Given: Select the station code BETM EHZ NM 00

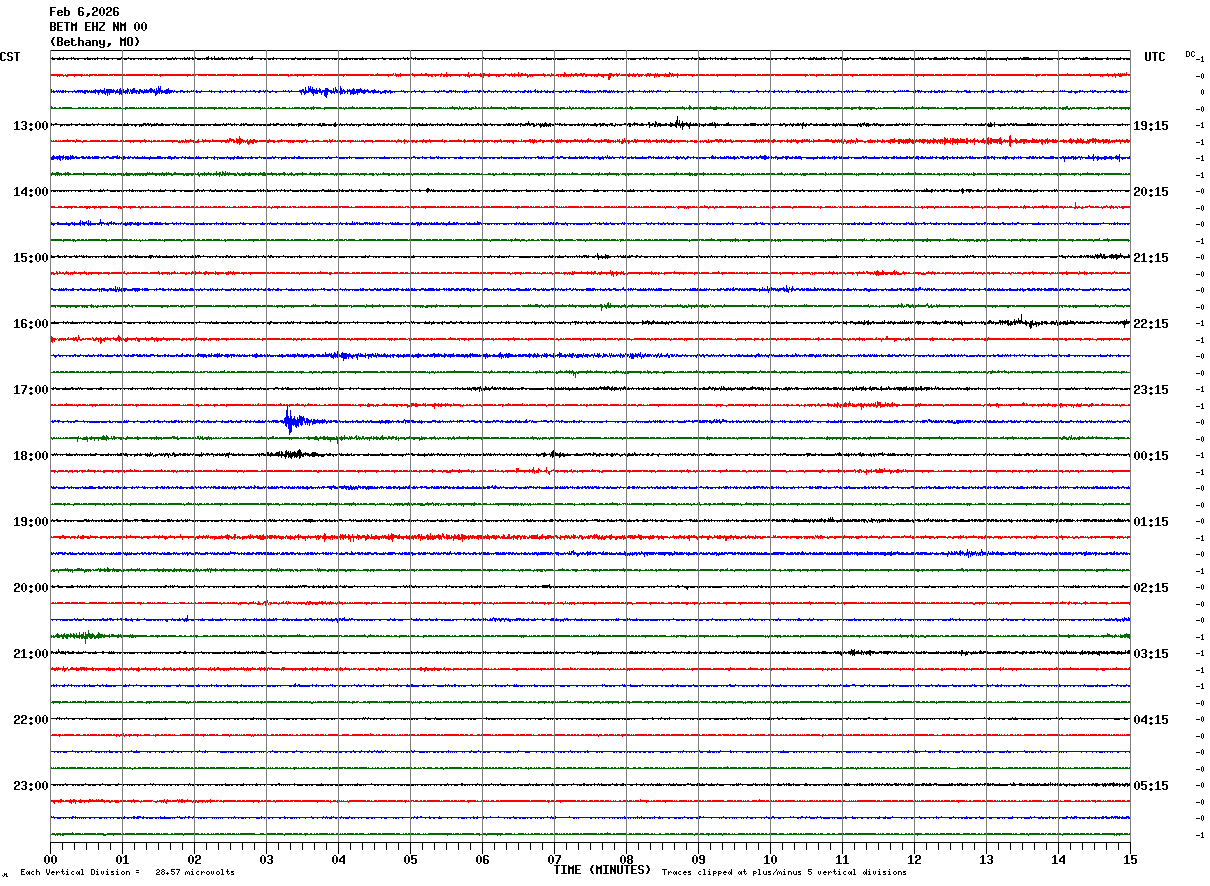Looking at the screenshot, I should point(98,27).
